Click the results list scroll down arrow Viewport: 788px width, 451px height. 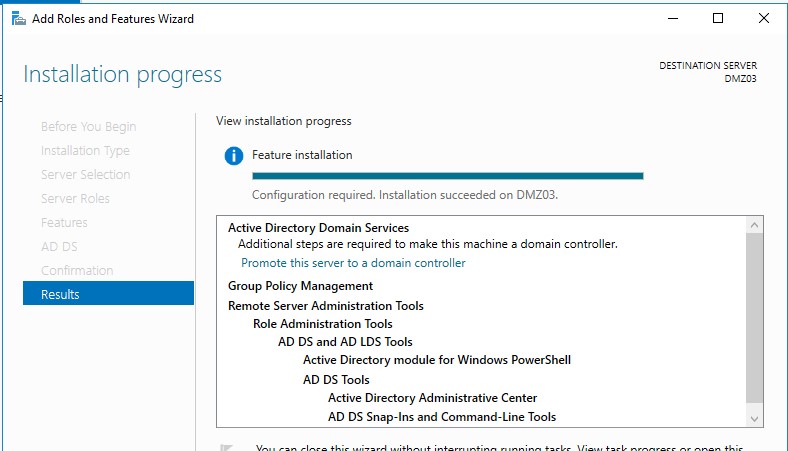point(754,419)
